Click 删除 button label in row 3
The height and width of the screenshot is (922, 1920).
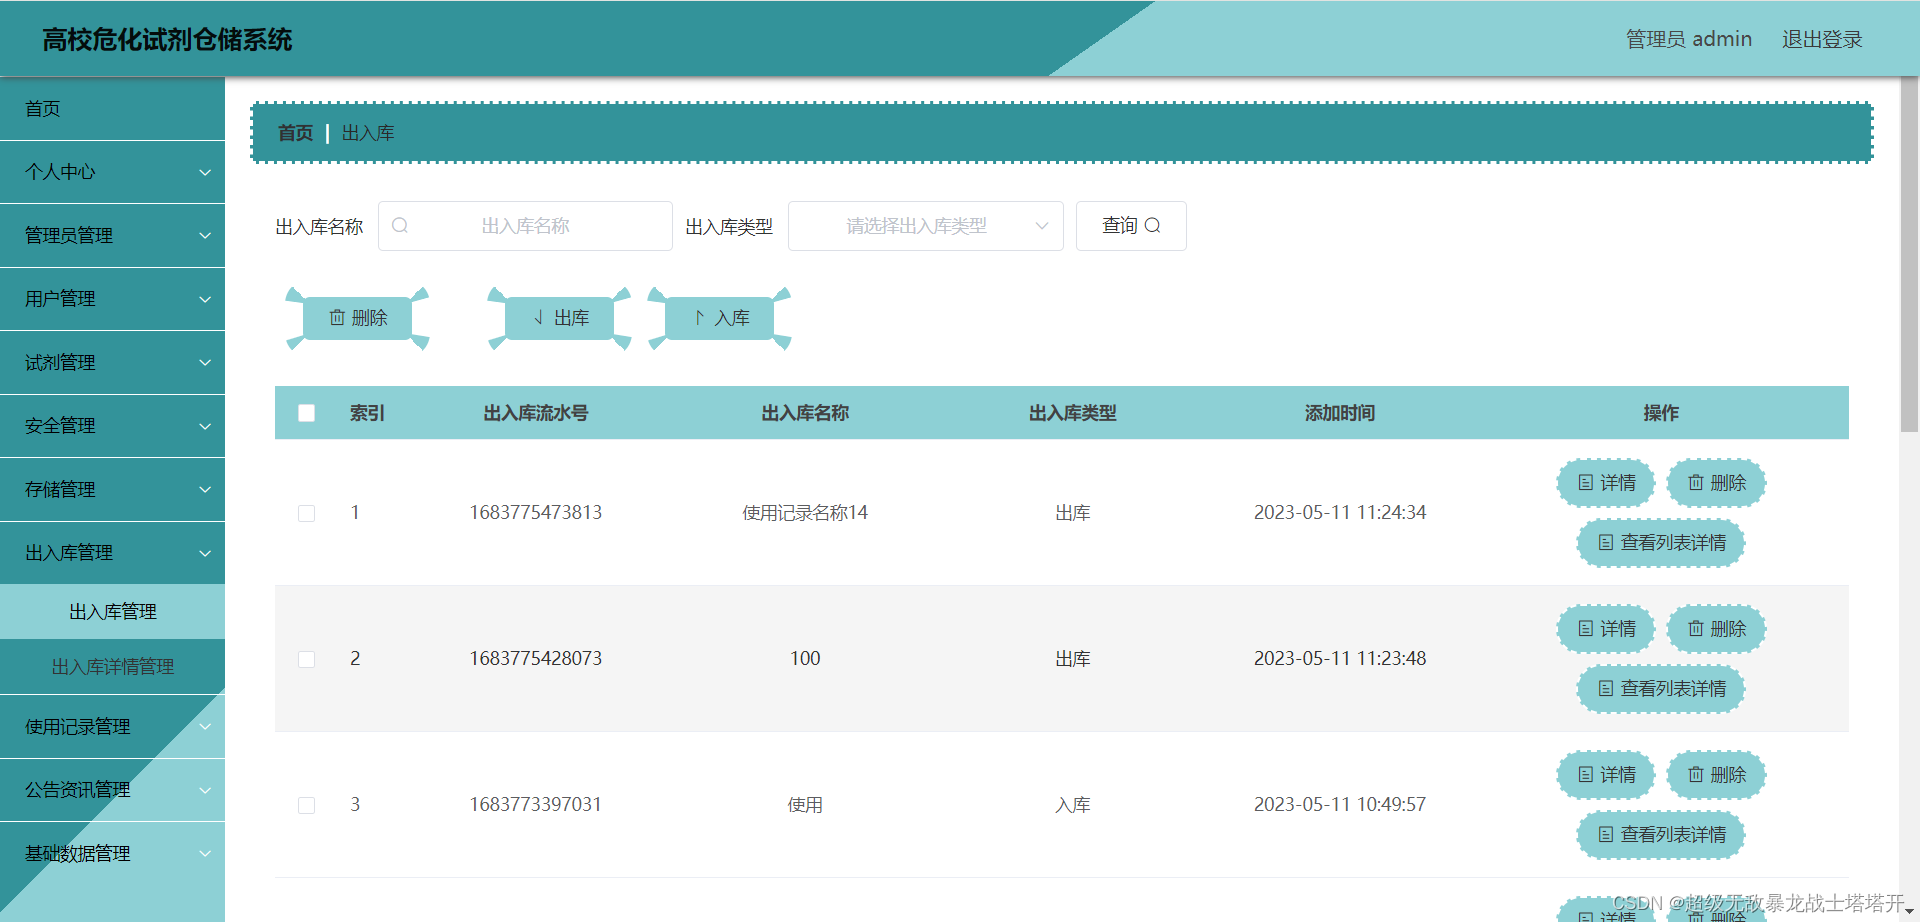point(1728,775)
